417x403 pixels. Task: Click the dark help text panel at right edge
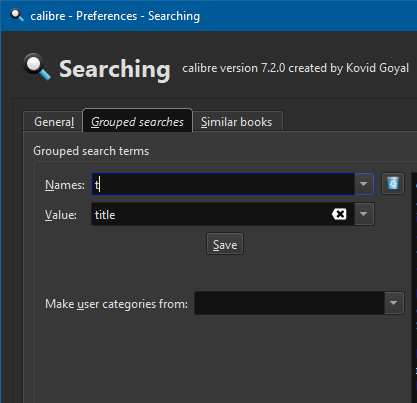(414, 287)
